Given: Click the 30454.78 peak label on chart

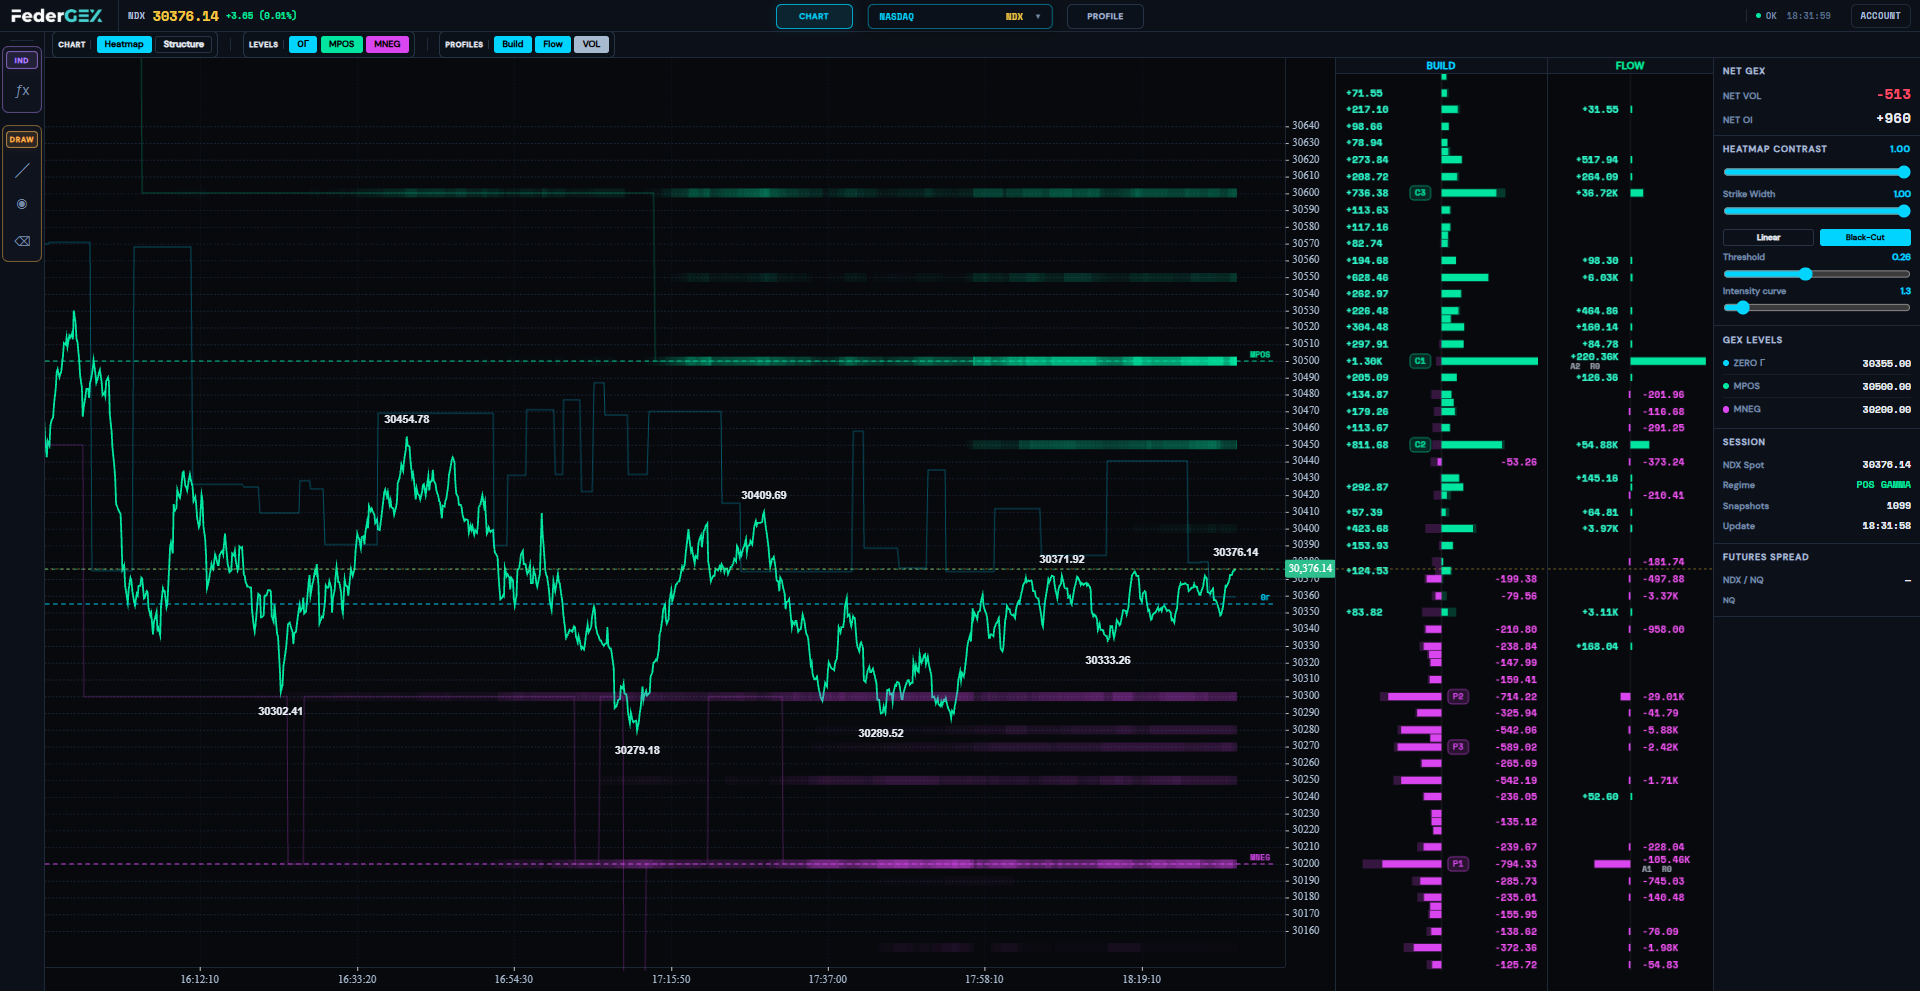Looking at the screenshot, I should click(x=407, y=420).
